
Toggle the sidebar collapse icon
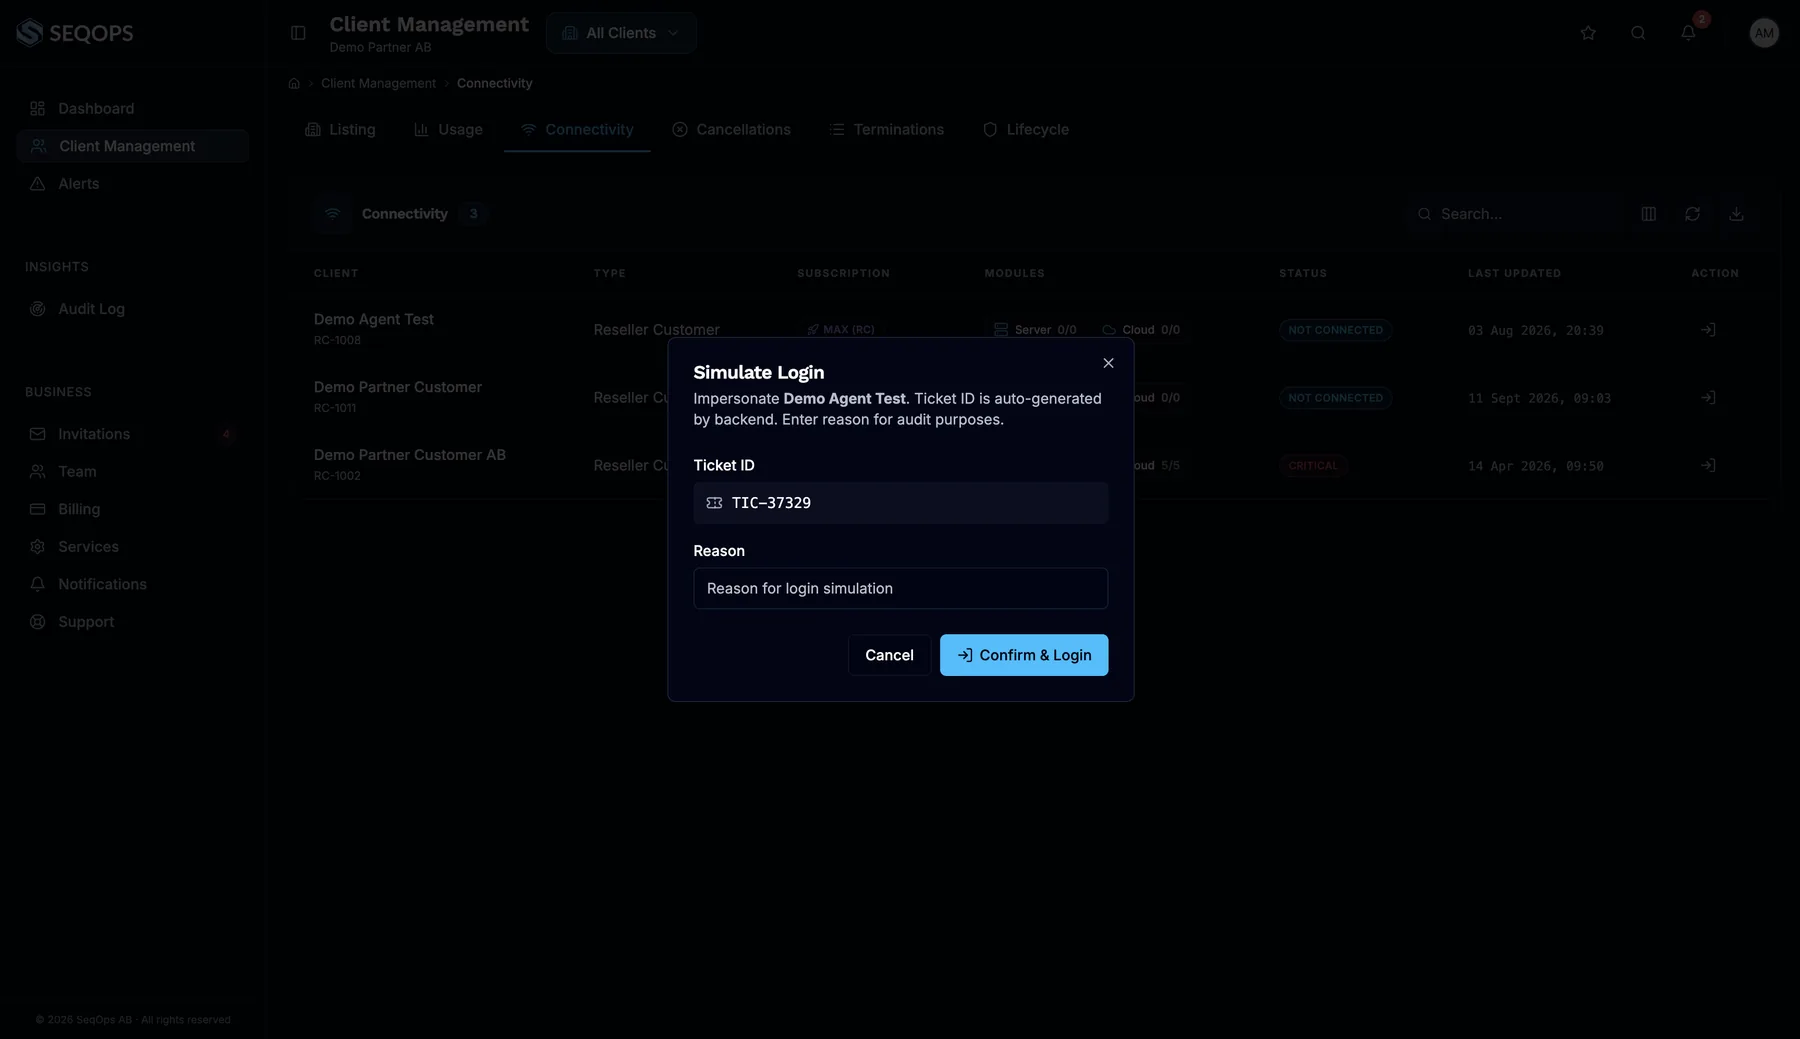[x=298, y=33]
